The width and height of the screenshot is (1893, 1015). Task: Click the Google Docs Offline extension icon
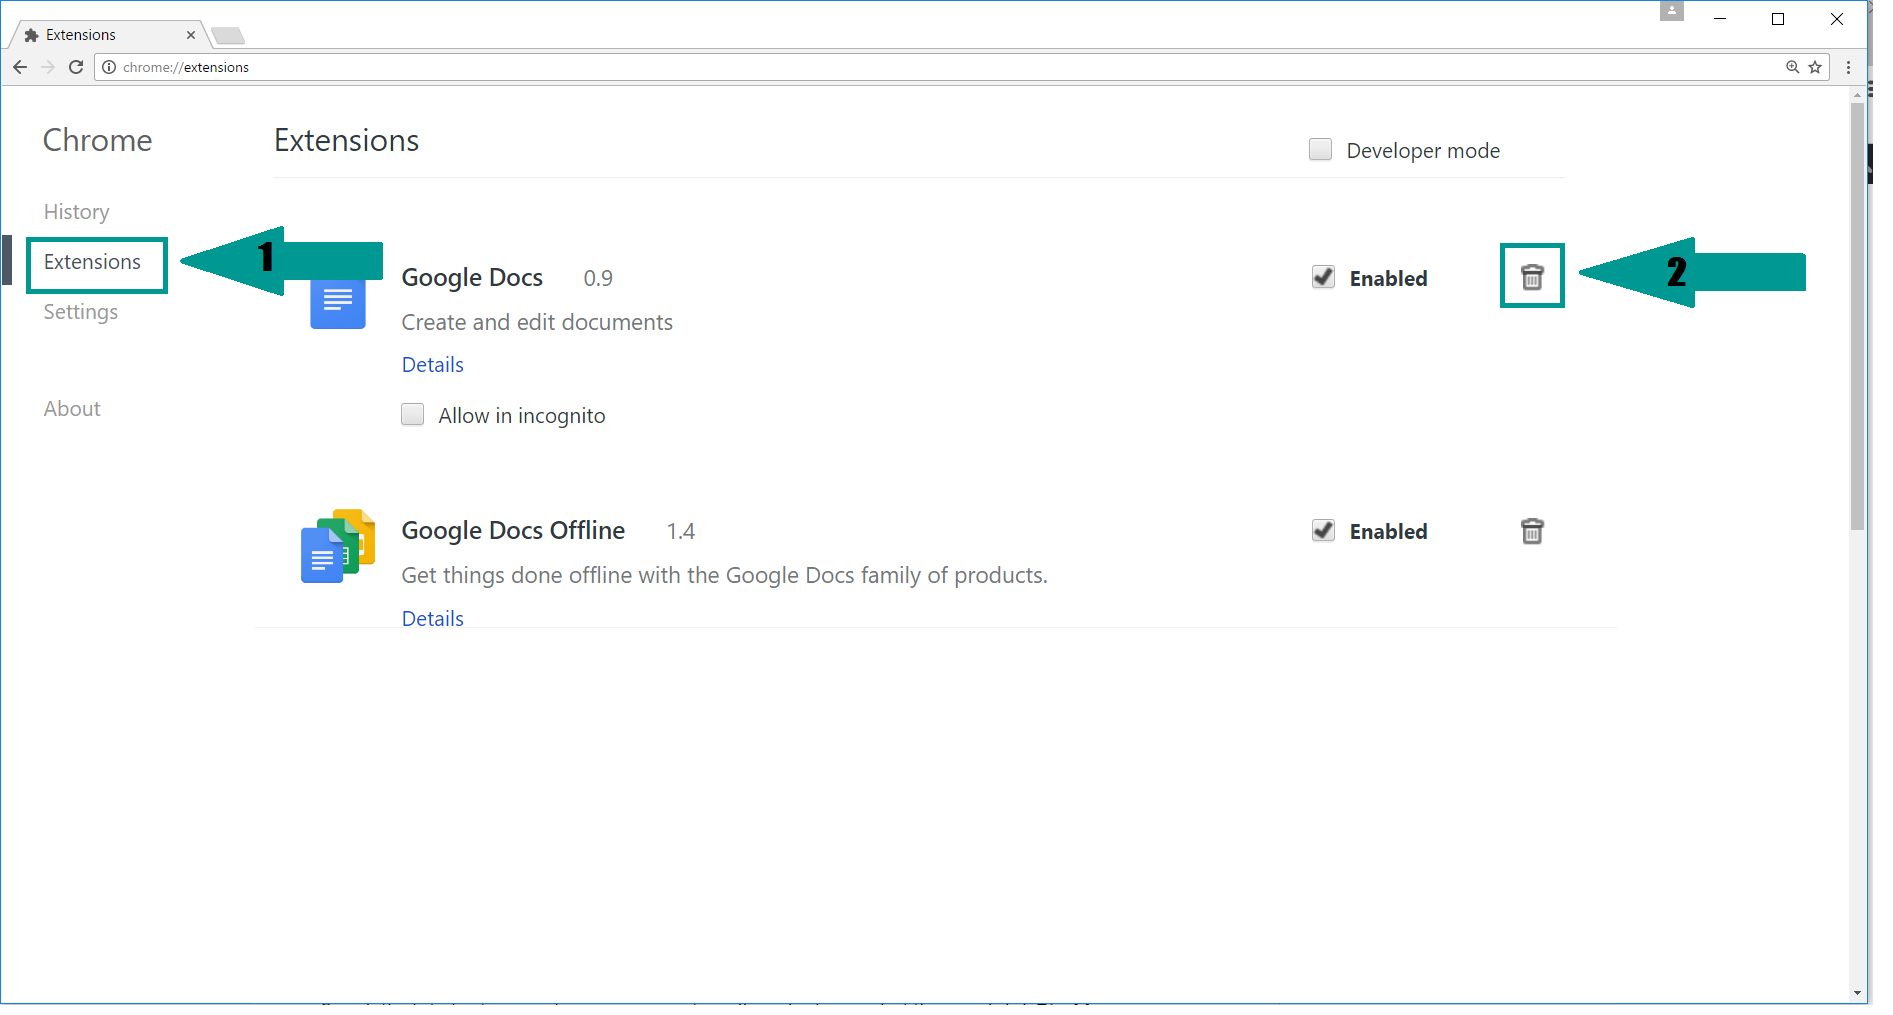click(338, 546)
